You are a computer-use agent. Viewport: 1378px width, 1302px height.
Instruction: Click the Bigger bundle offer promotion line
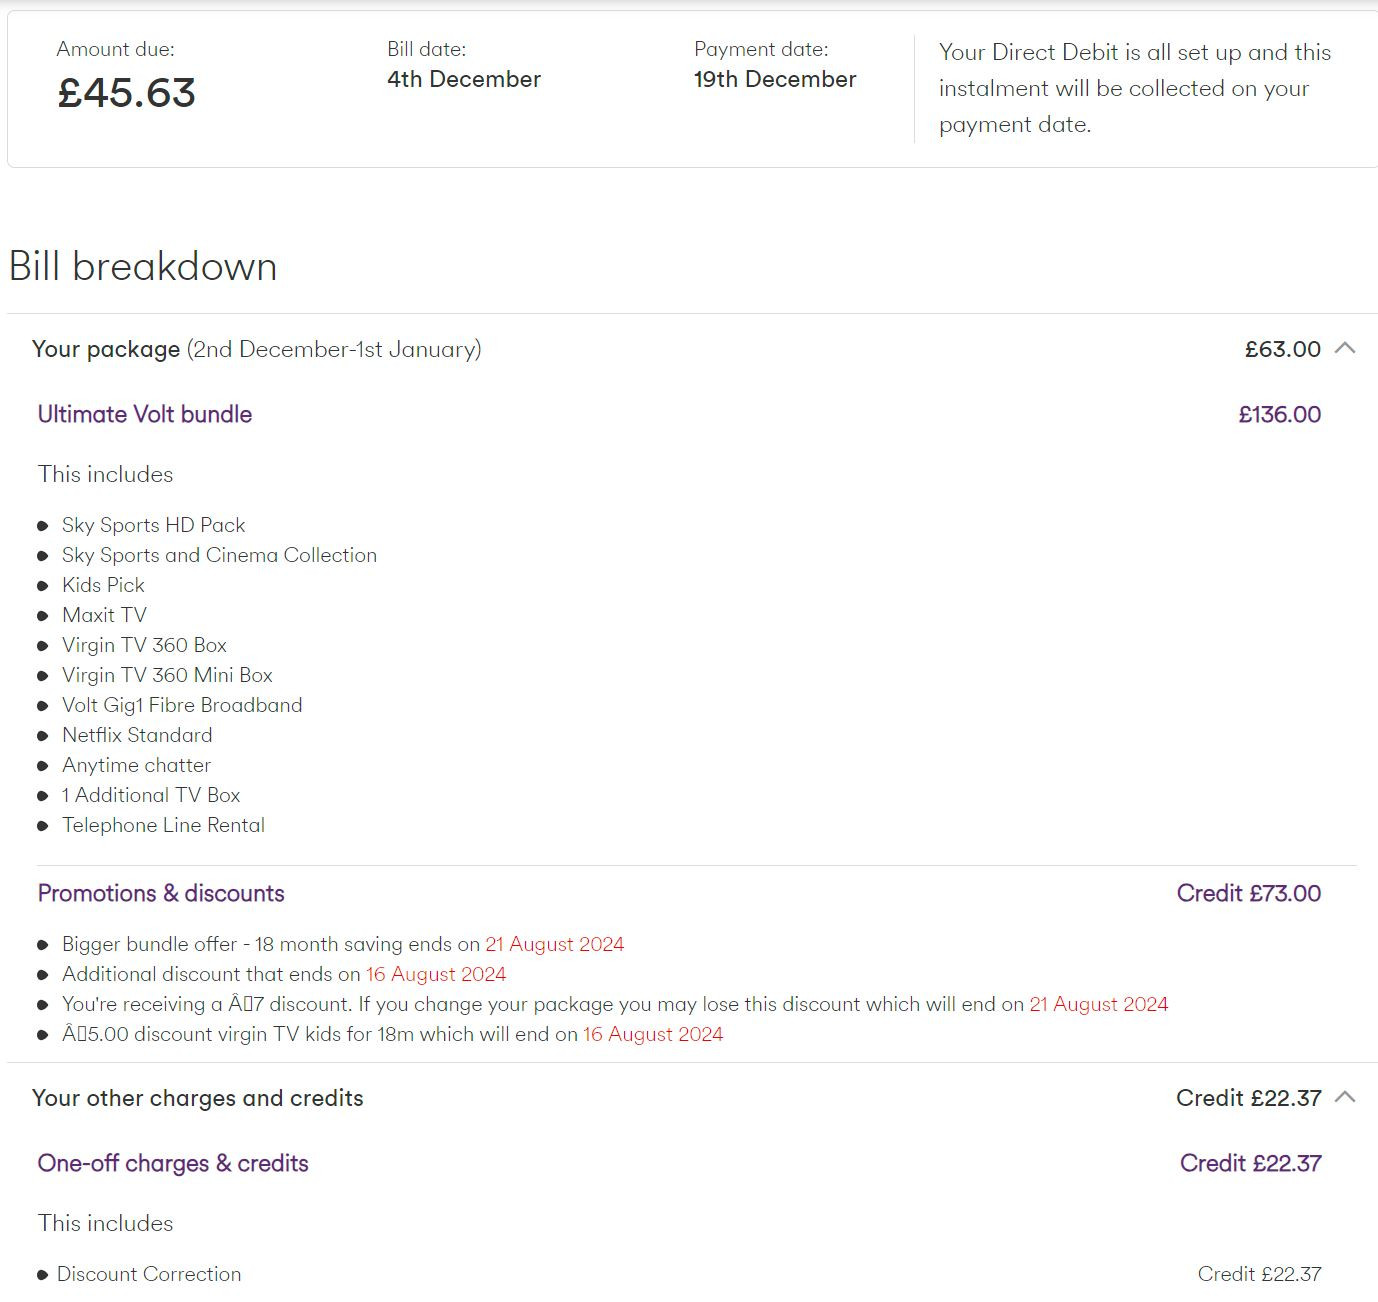(x=343, y=944)
